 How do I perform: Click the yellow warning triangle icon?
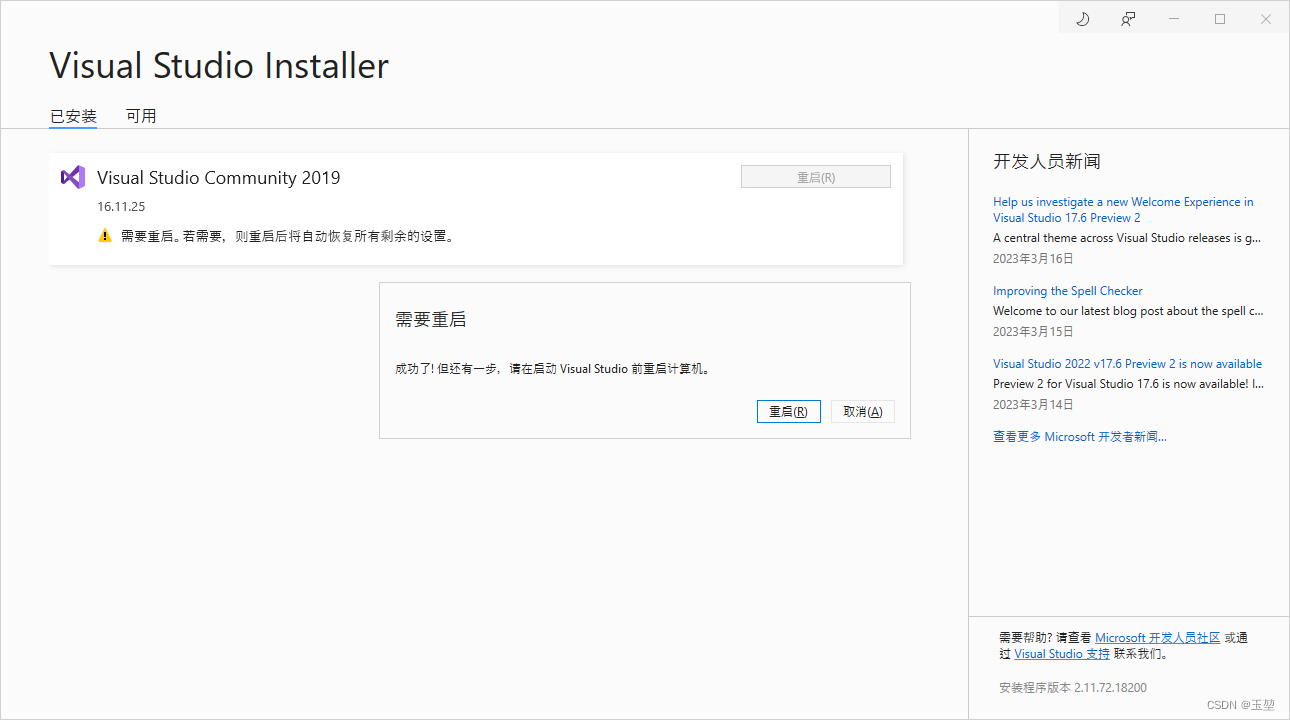pos(105,236)
